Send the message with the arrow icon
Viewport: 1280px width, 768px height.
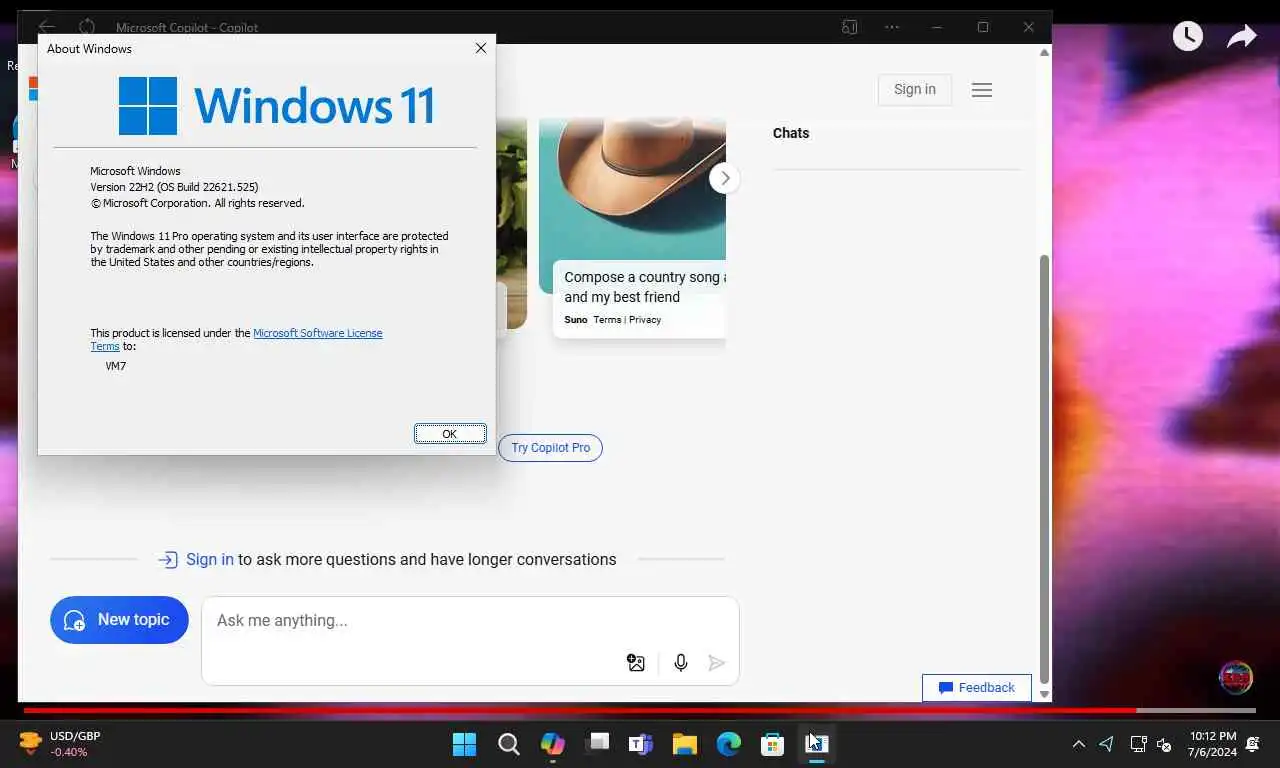click(x=716, y=662)
